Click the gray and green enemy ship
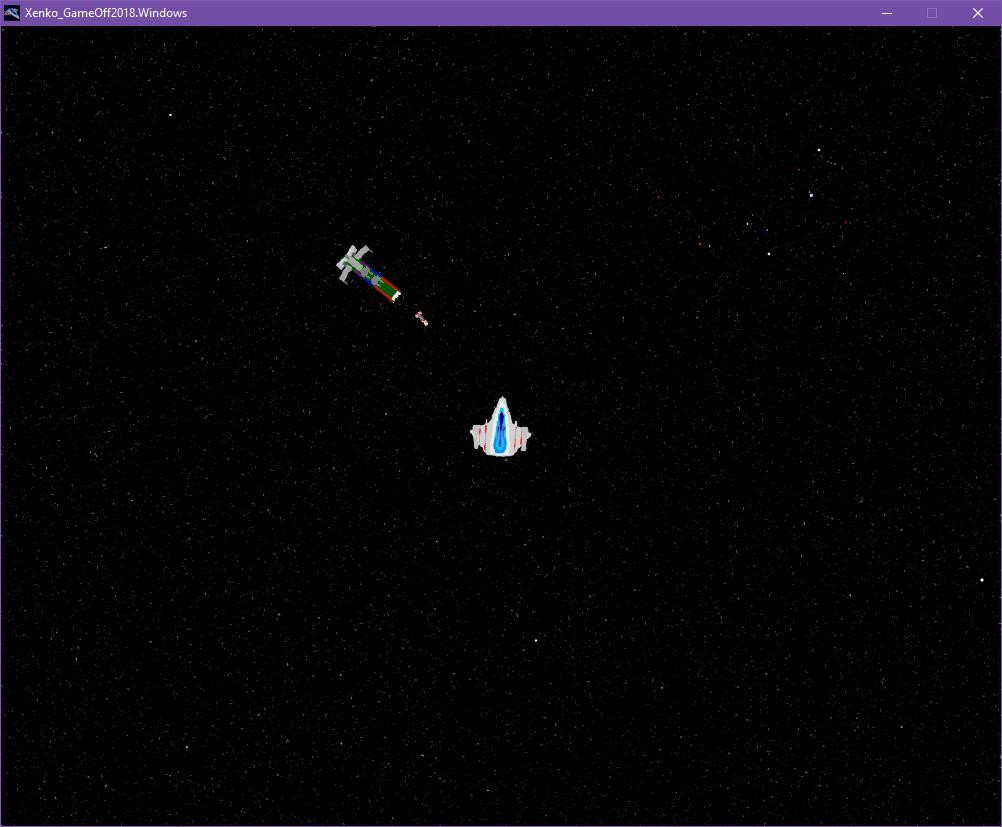The width and height of the screenshot is (1002, 827). pos(368,274)
